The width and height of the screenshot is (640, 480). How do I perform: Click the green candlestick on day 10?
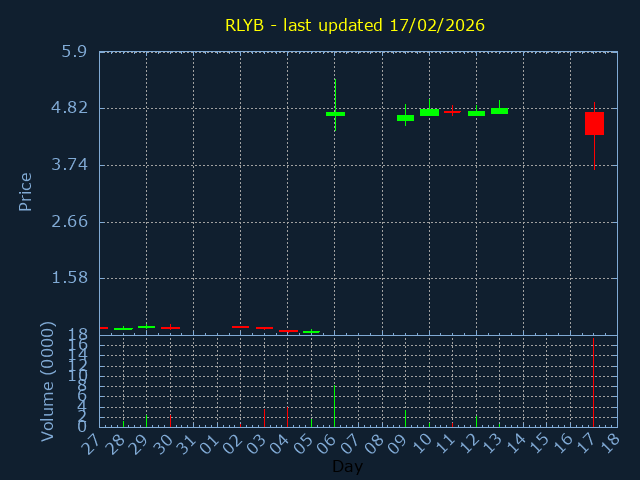click(429, 112)
